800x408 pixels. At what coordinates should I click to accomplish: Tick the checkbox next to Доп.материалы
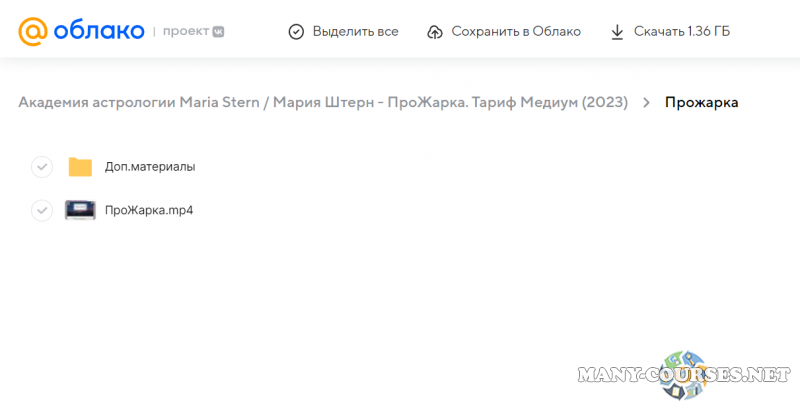pyautogui.click(x=41, y=167)
